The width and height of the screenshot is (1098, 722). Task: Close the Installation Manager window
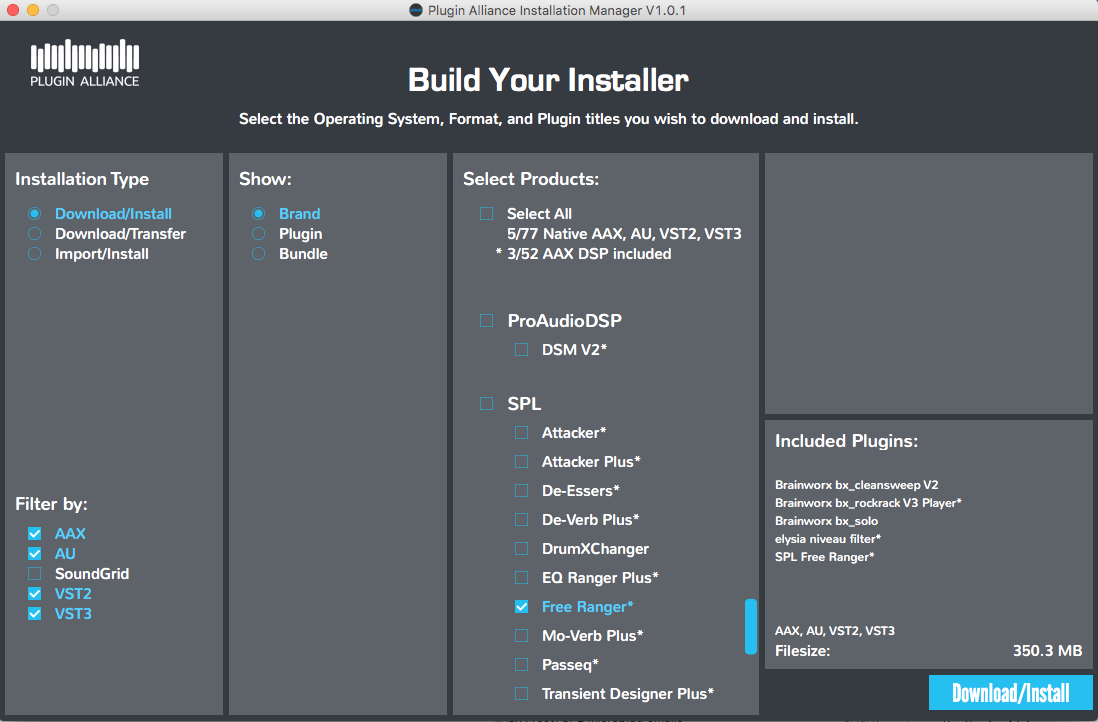(x=13, y=10)
